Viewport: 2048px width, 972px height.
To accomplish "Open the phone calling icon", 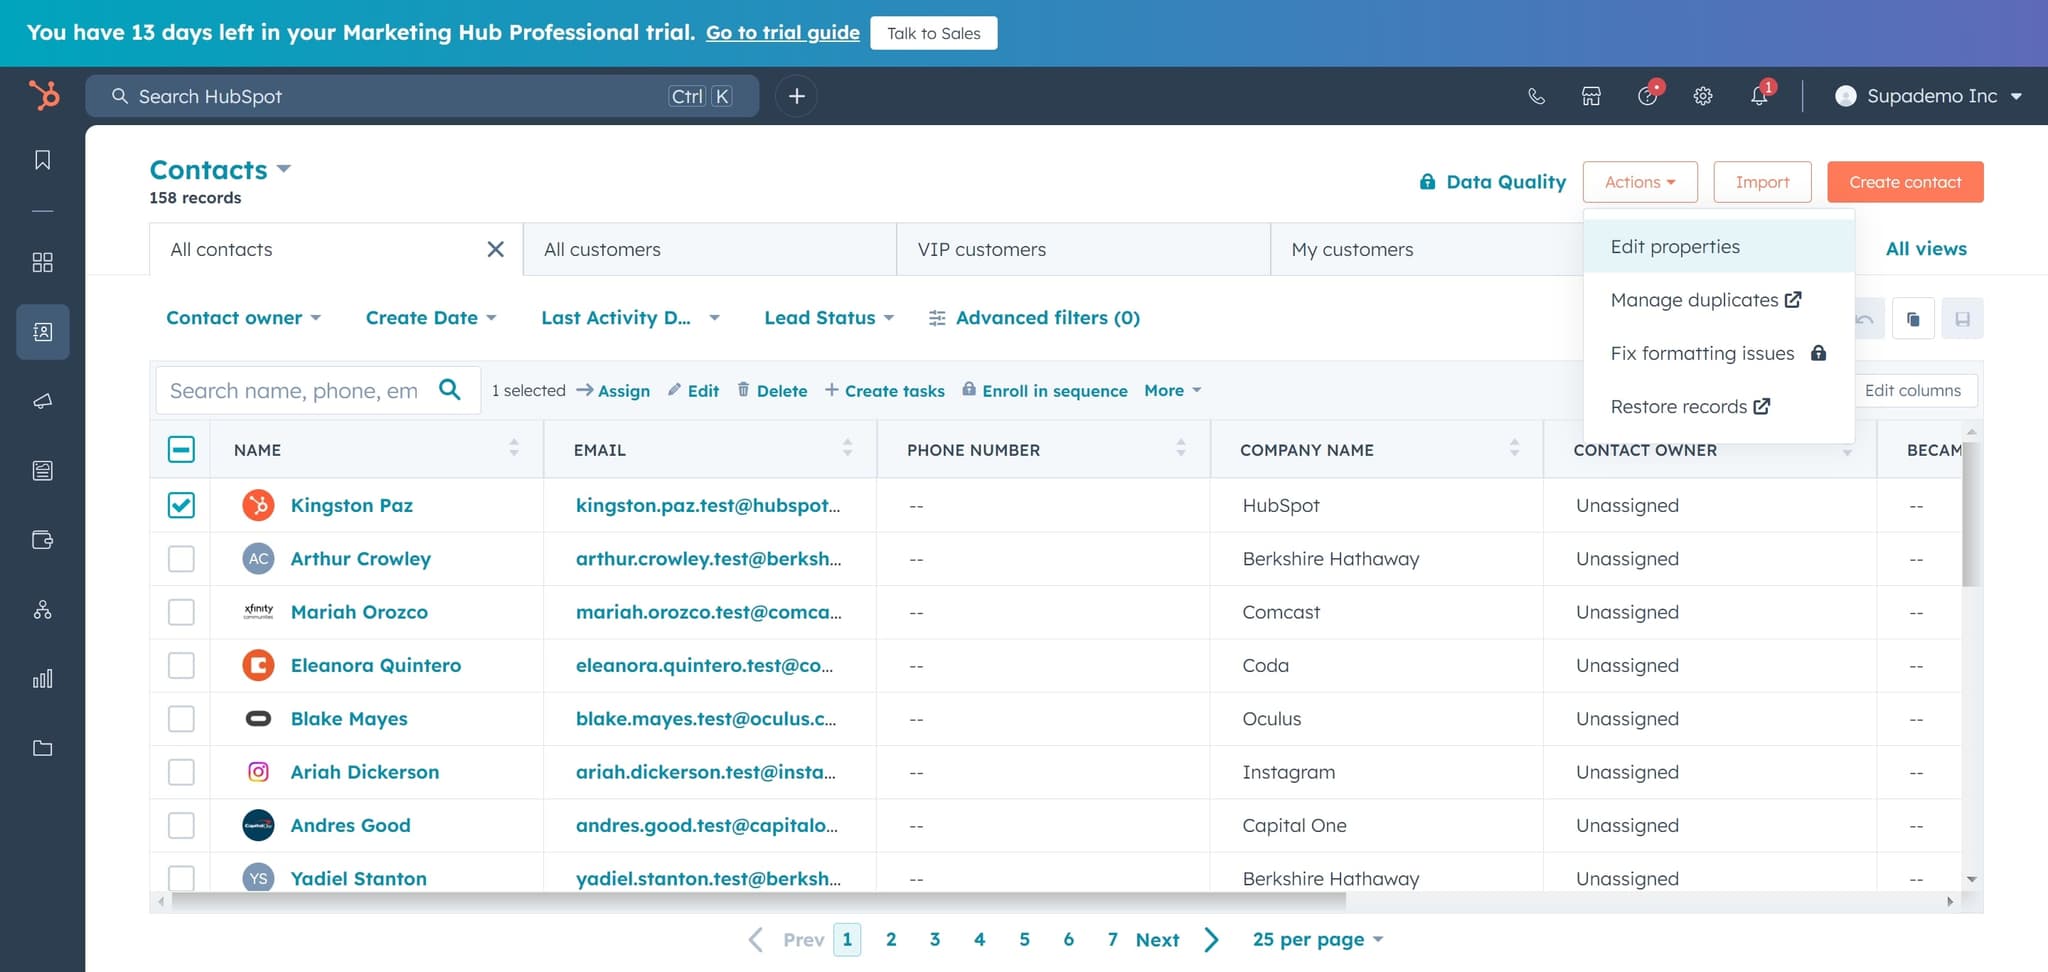I will [x=1536, y=96].
